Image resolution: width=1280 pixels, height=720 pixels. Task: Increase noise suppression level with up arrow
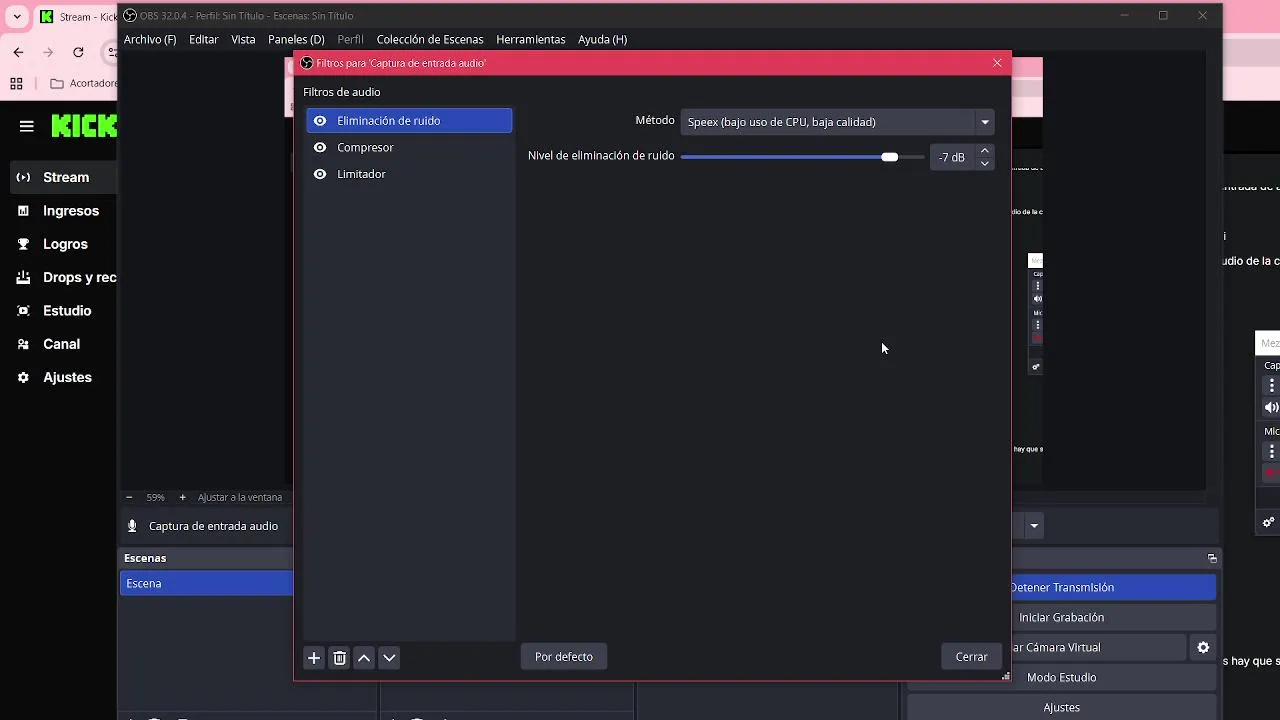(x=985, y=151)
